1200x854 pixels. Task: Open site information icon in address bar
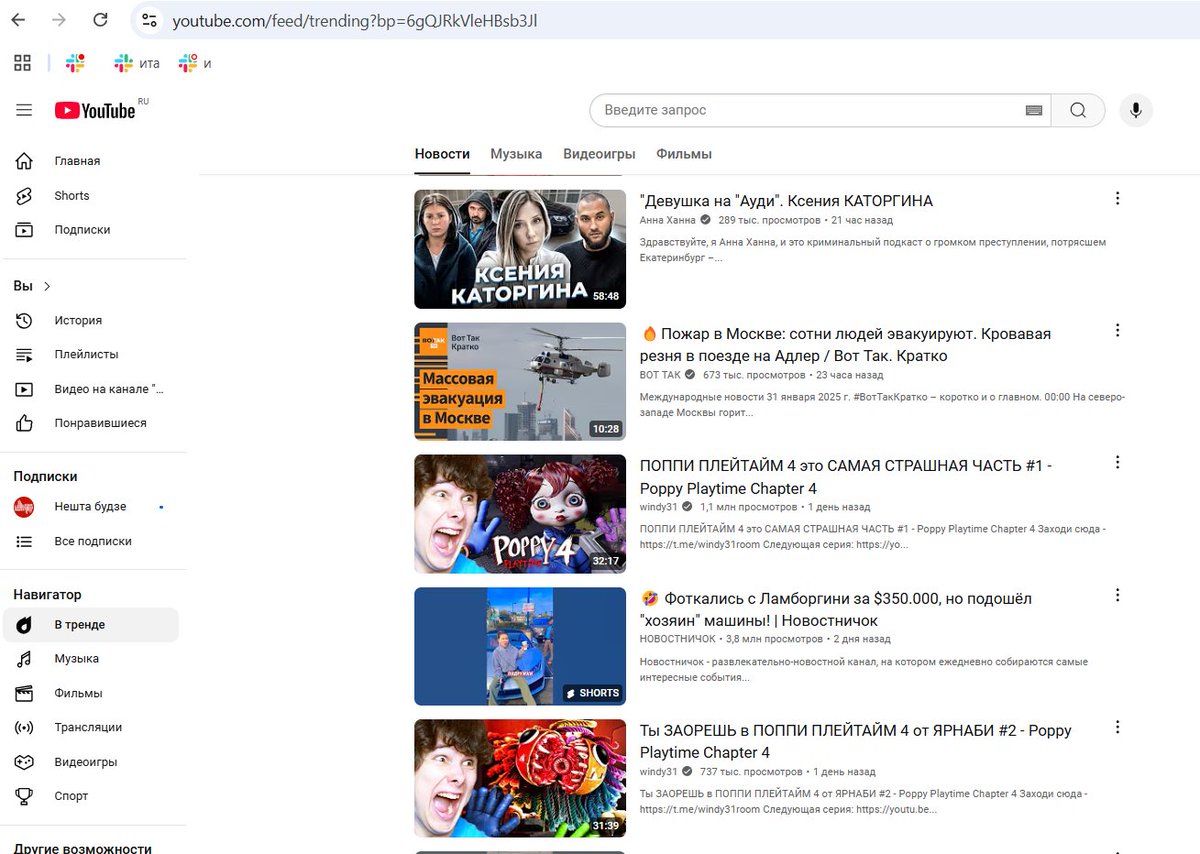pos(149,20)
